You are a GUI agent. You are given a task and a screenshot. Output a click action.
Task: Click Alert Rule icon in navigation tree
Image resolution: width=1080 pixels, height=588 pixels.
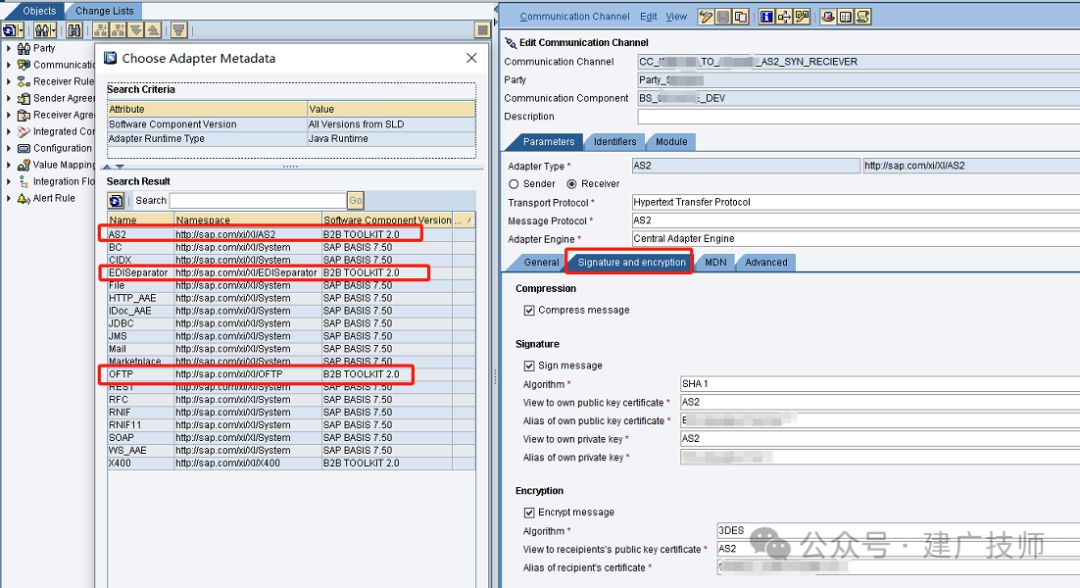pos(23,198)
